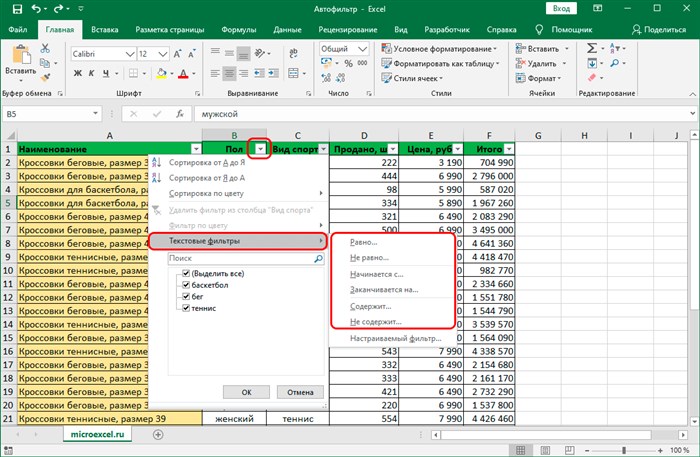Open the Вид спорта column filter dropdown
This screenshot has width=700, height=457.
tap(324, 149)
